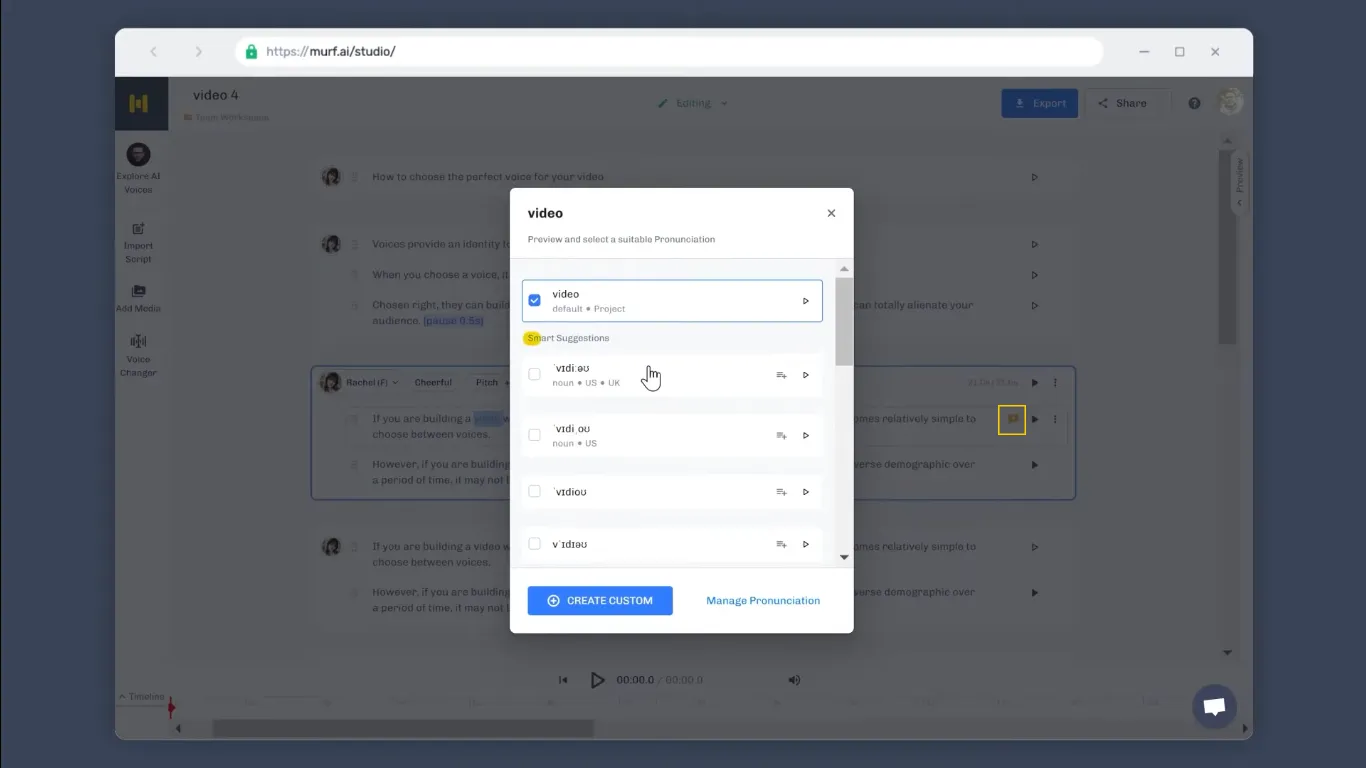Click the murf.ai/studio address bar
Image resolution: width=1366 pixels, height=768 pixels.
[669, 52]
